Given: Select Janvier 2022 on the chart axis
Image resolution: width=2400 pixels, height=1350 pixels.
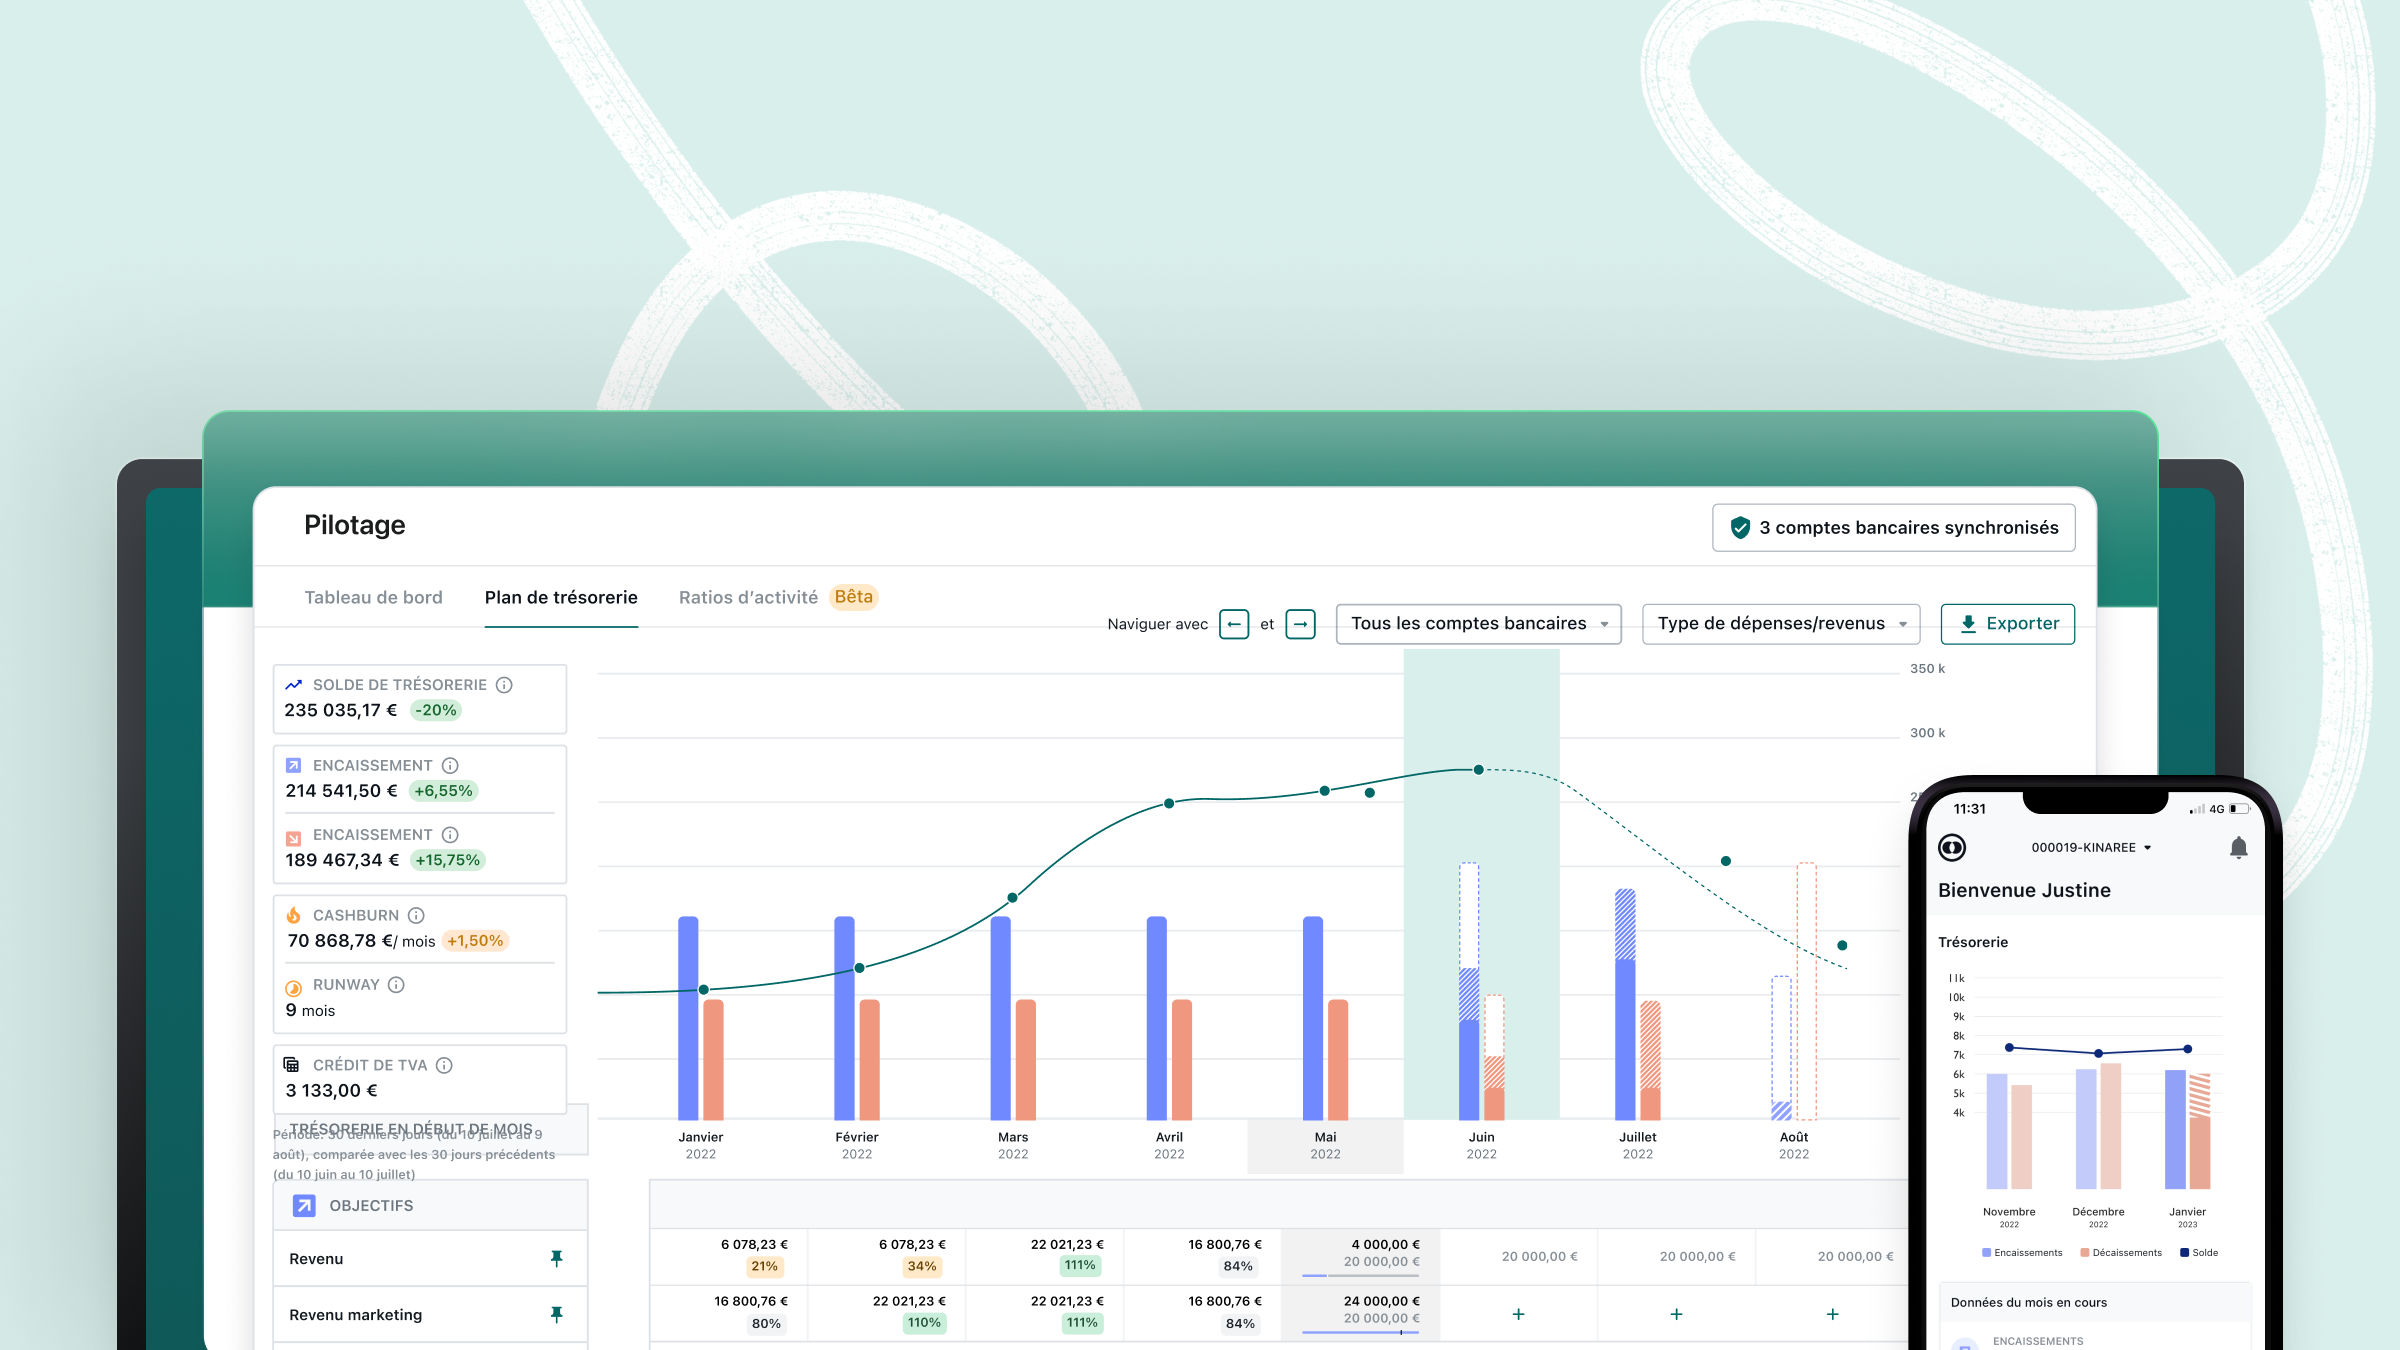Looking at the screenshot, I should [700, 1145].
